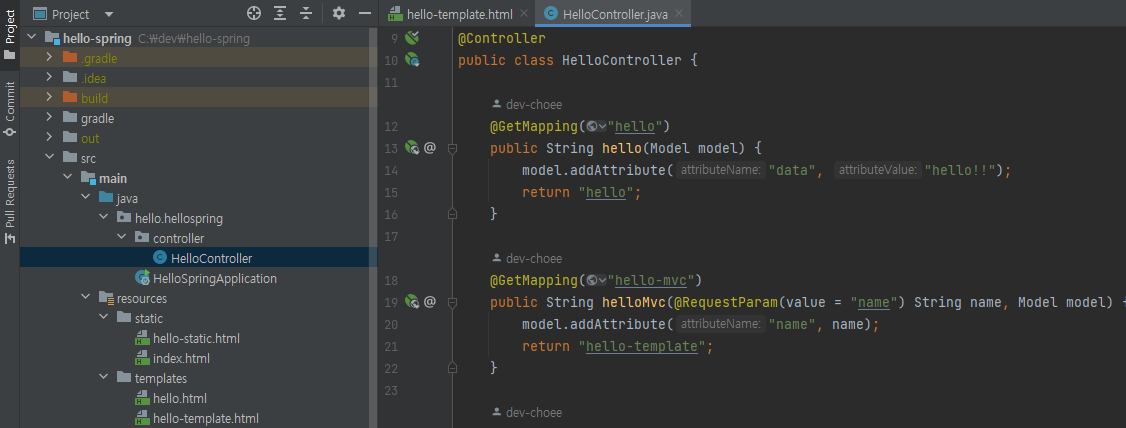This screenshot has height=428, width=1126.
Task: Collapse the resources folder
Action: (x=85, y=298)
